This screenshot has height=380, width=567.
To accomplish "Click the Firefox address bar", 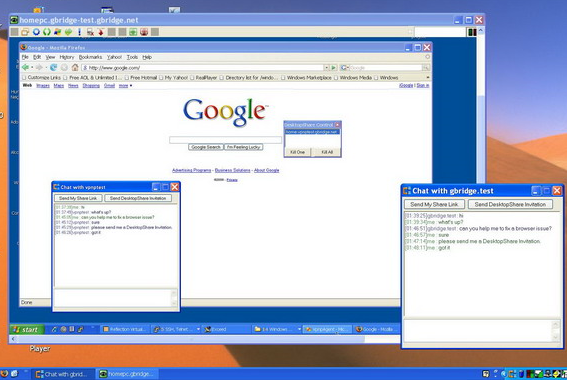I will 202,68.
